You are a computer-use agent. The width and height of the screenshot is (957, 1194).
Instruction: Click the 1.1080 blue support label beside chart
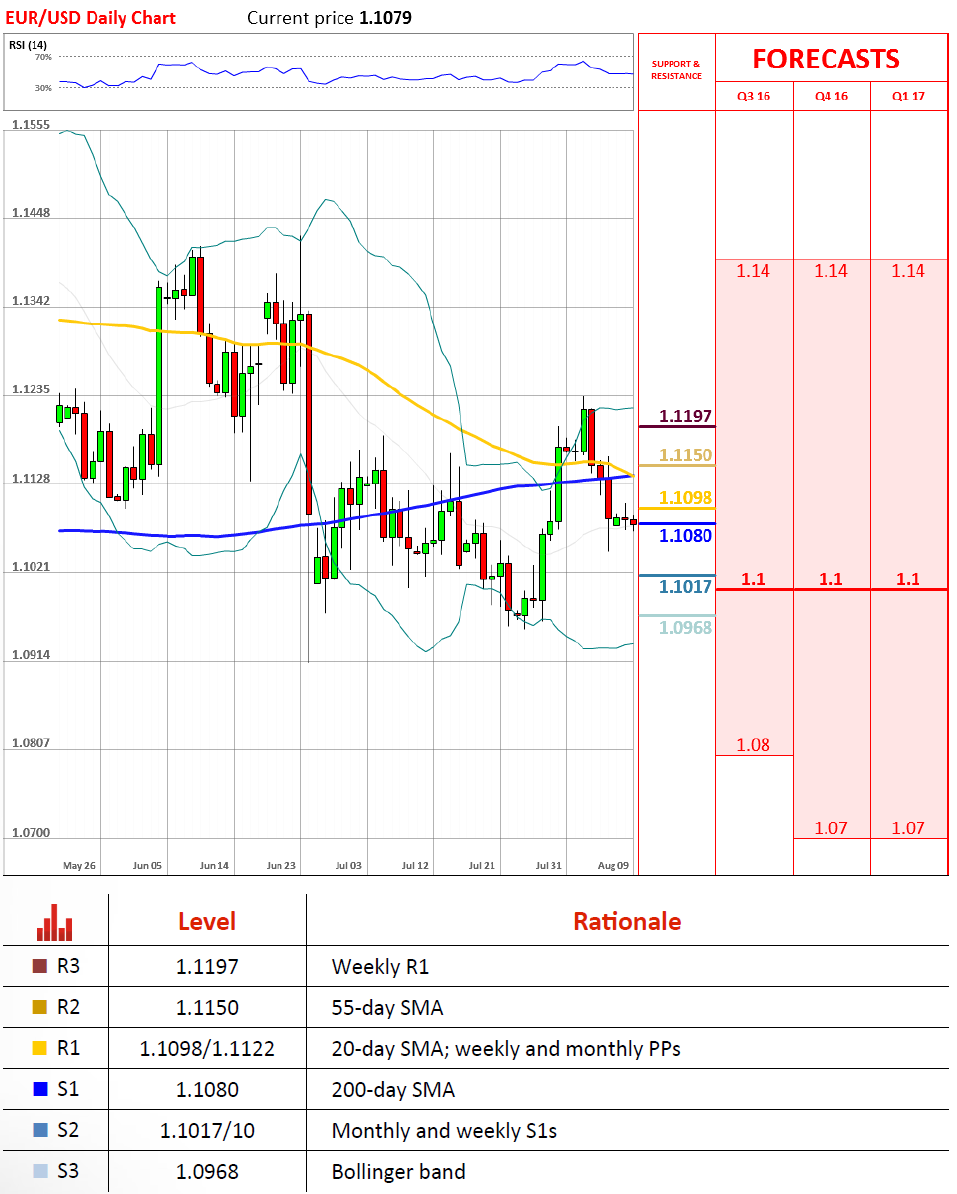685,536
